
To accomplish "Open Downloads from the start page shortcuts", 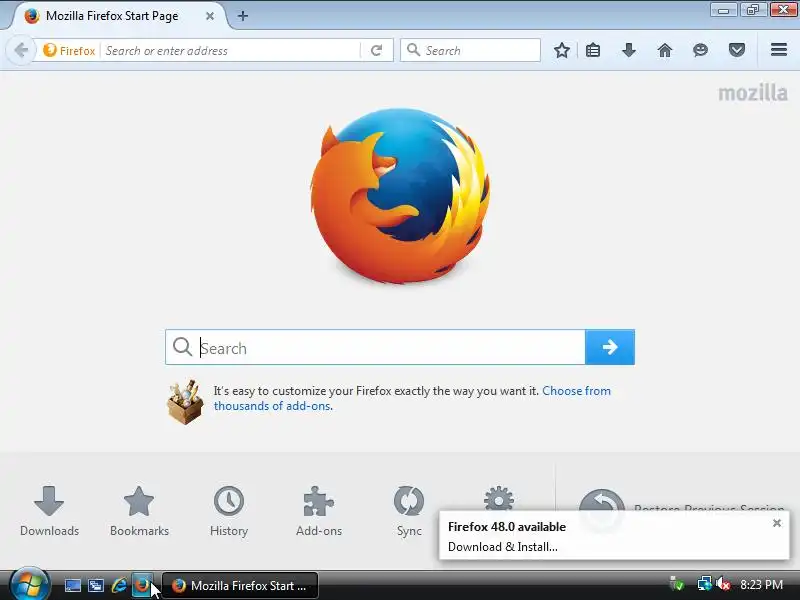I will click(x=49, y=511).
